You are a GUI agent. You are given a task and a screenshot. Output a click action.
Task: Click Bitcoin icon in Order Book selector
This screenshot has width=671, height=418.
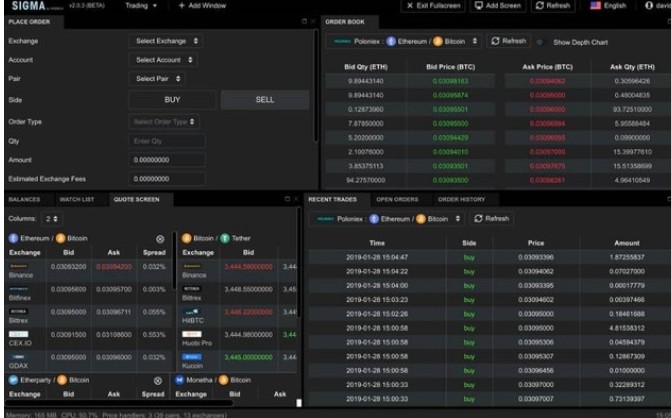coord(437,42)
